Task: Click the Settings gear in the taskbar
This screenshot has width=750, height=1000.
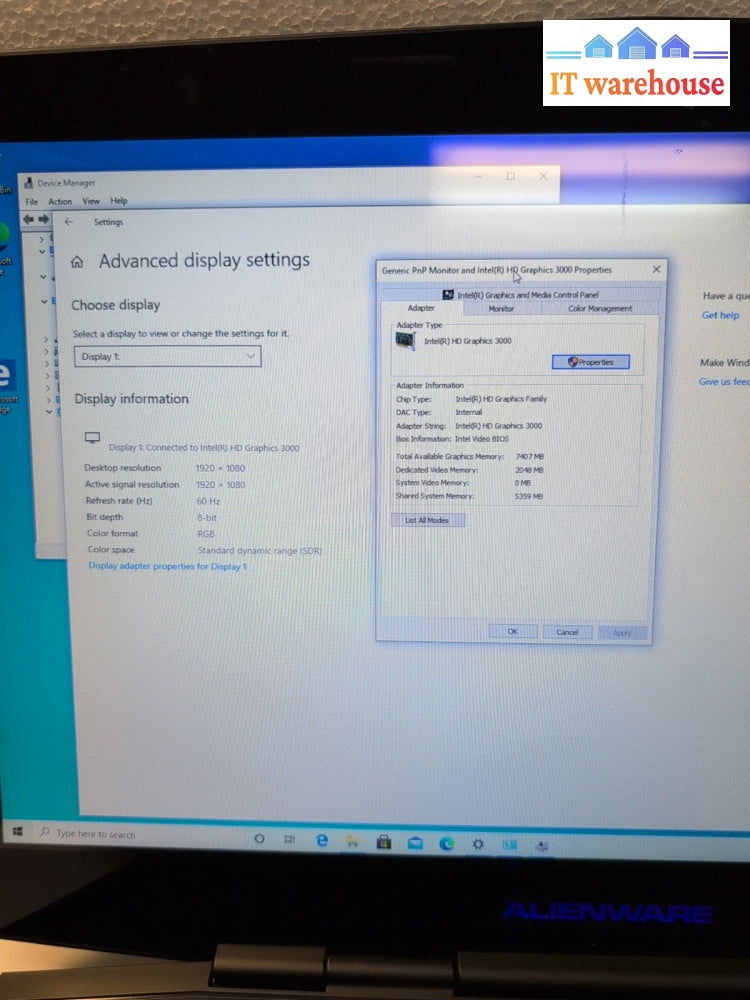Action: pos(478,844)
